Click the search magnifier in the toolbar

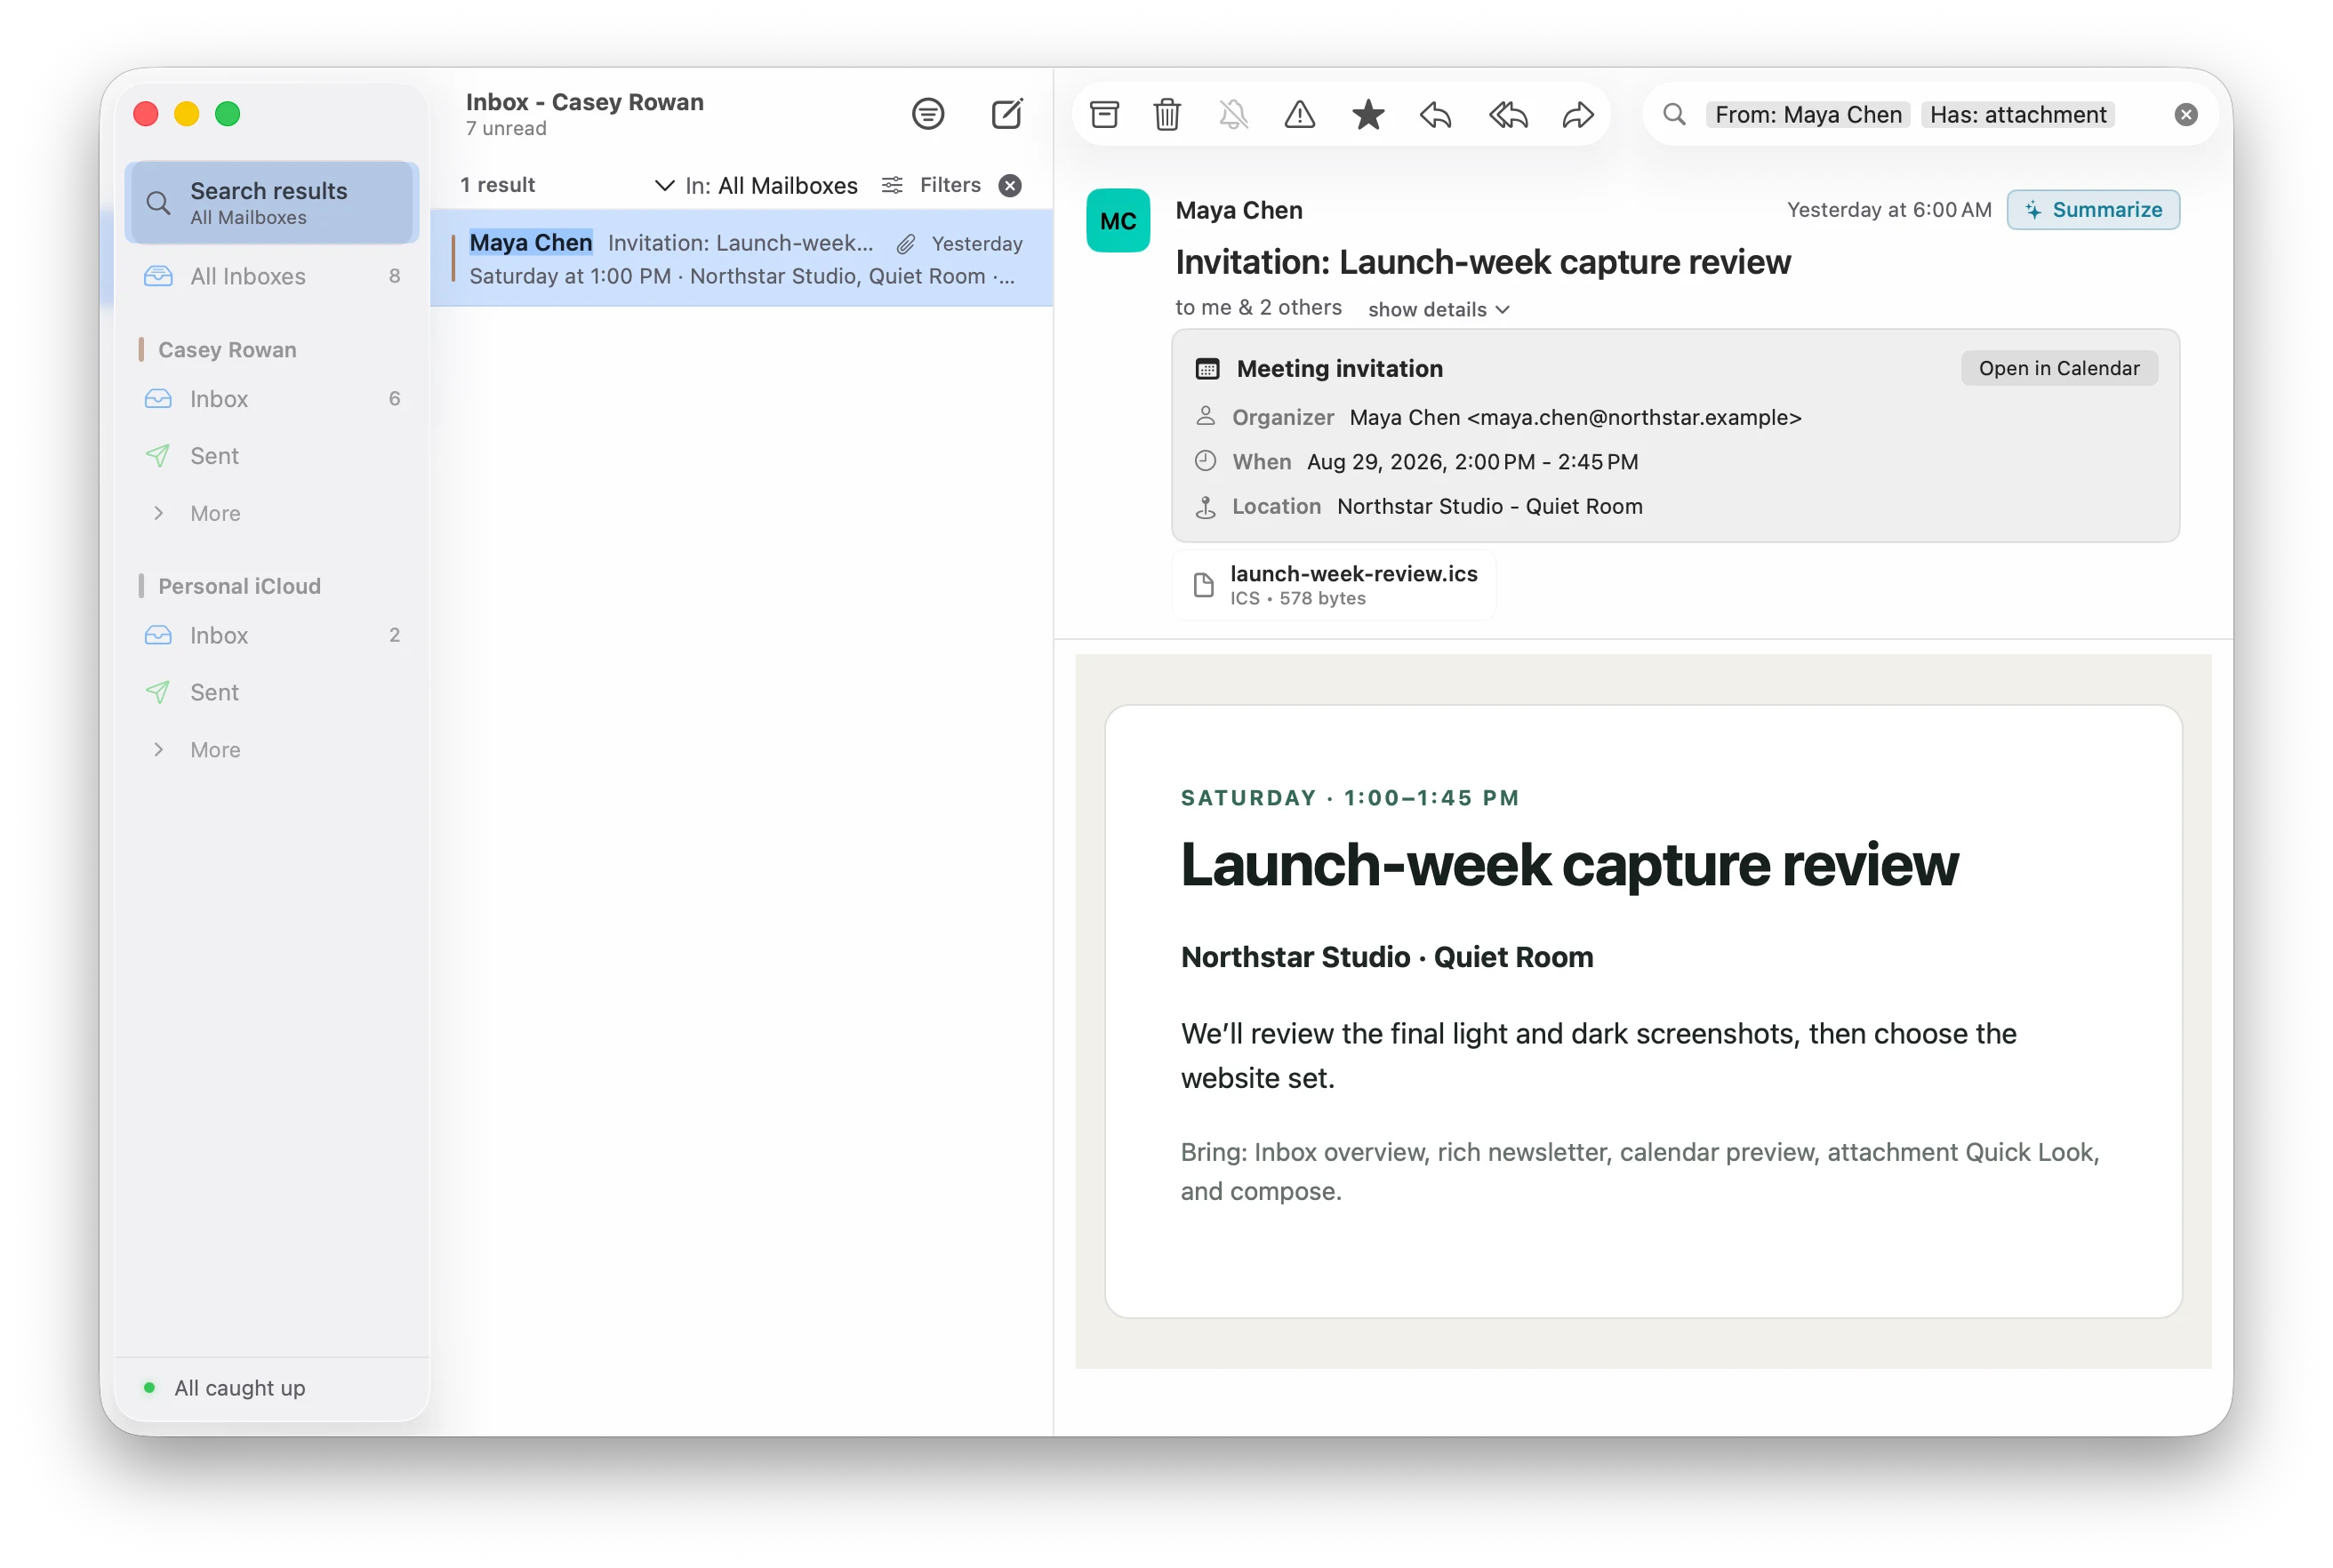click(x=1673, y=115)
